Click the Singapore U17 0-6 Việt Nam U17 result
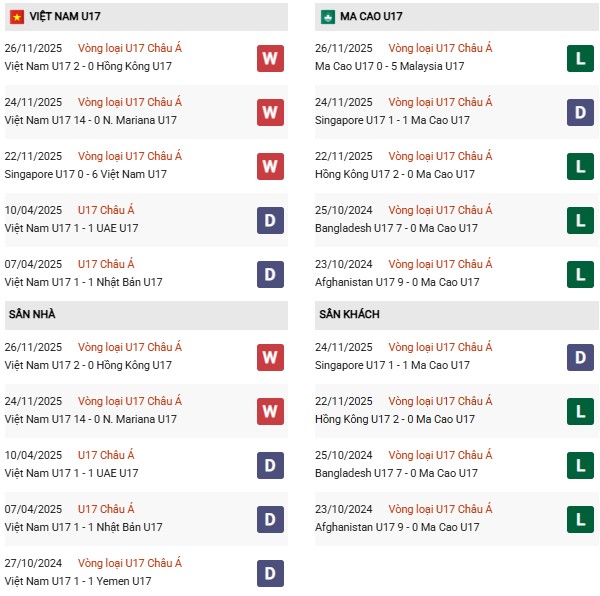Screen dimensions: 600x596 pos(86,174)
